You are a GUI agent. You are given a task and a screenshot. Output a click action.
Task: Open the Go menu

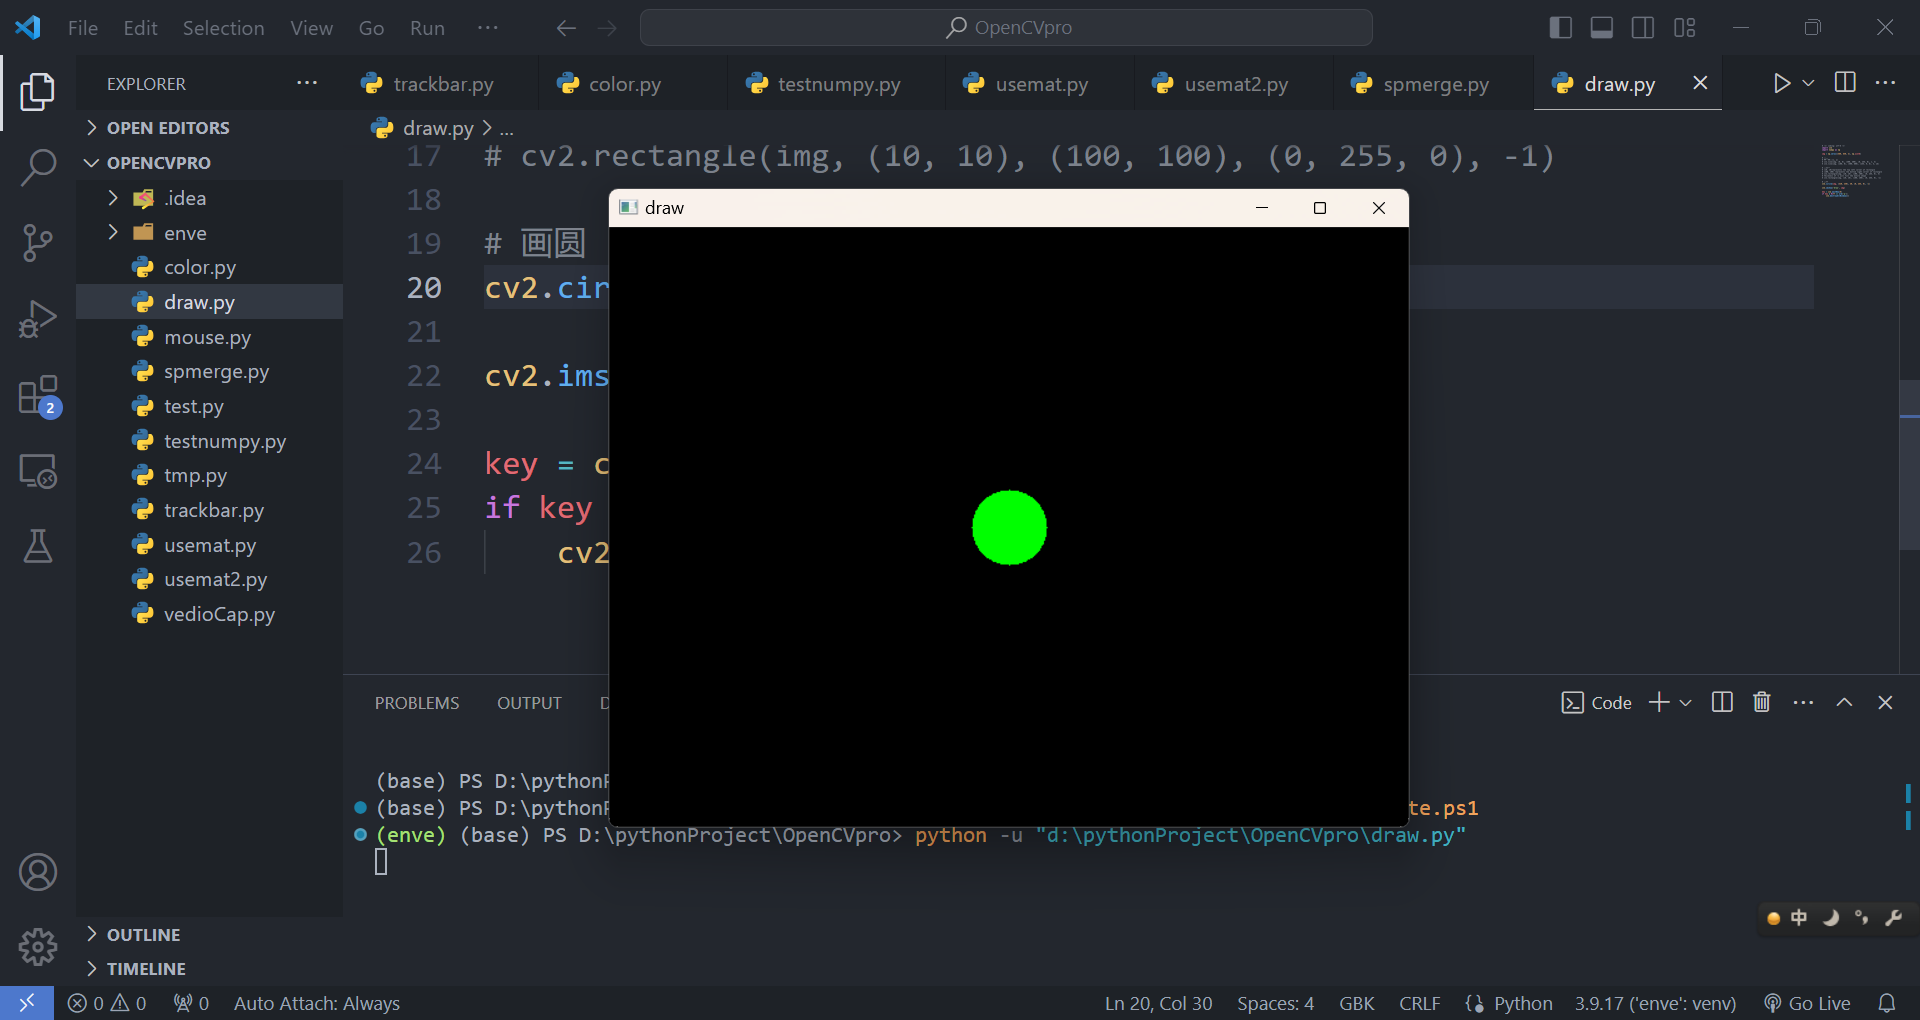[x=371, y=28]
